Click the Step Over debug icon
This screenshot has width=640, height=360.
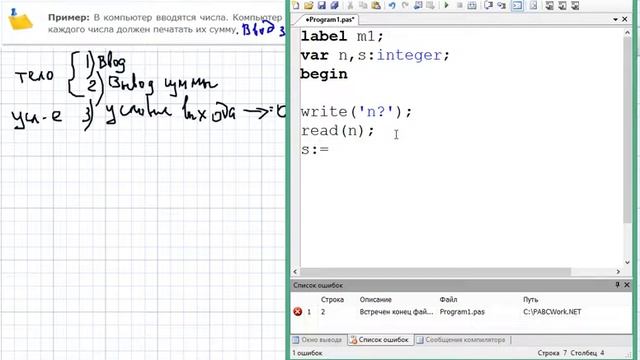488,5
